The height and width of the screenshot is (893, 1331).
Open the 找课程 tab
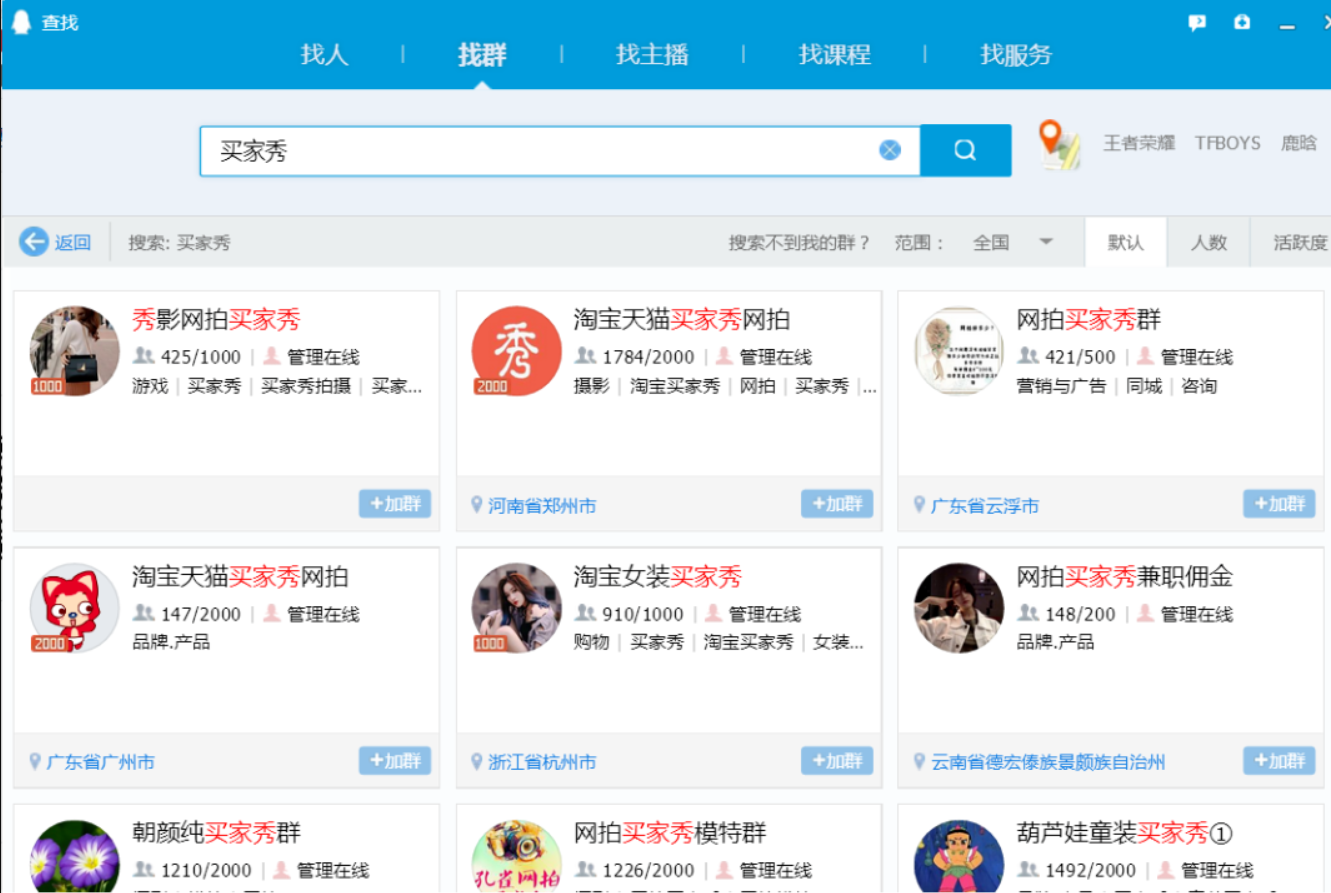pyautogui.click(x=835, y=54)
